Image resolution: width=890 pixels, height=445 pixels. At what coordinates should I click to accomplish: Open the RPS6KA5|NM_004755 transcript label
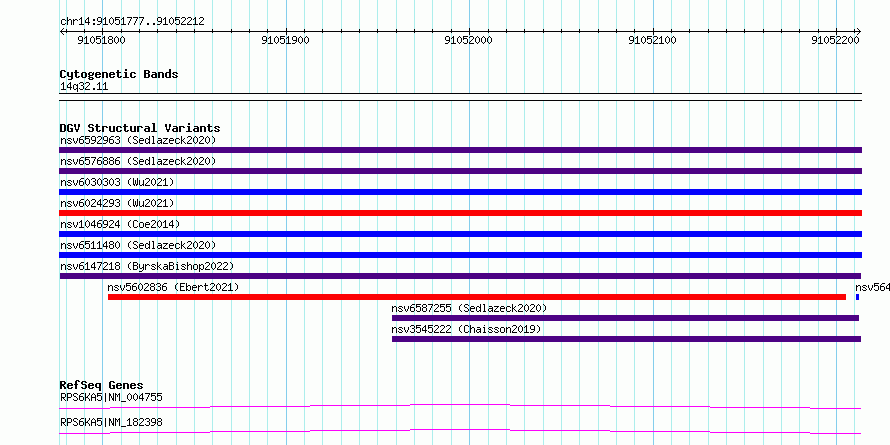111,397
